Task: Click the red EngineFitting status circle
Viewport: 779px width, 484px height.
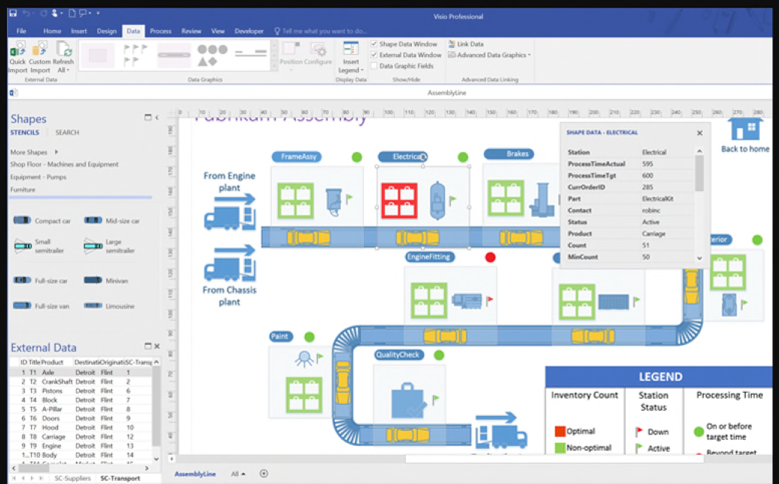Action: pos(490,257)
